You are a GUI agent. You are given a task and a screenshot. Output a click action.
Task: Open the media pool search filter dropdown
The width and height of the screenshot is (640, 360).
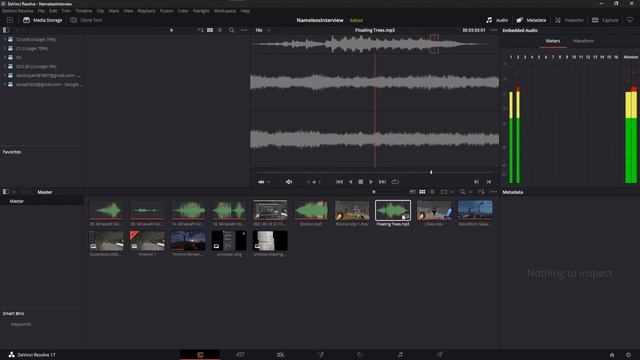coord(470,192)
